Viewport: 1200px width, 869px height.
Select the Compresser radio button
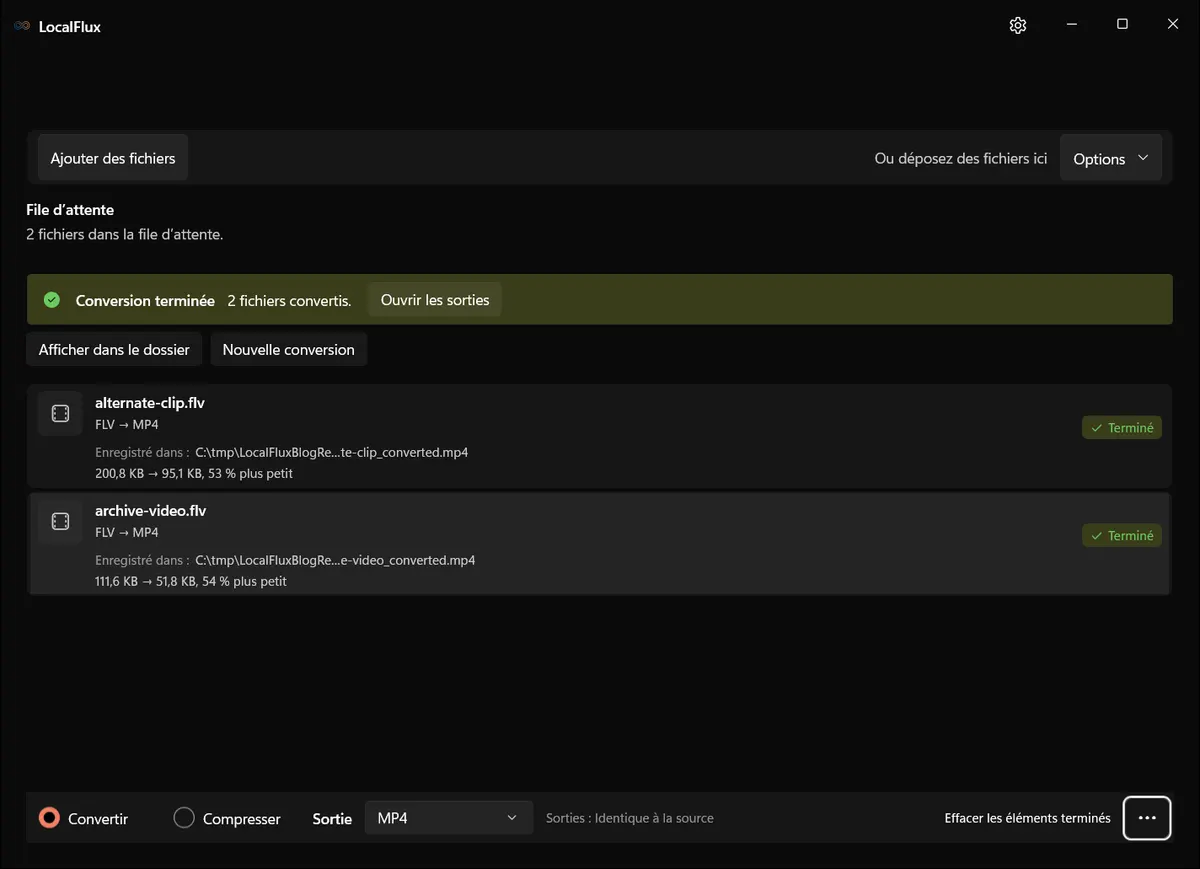(184, 818)
